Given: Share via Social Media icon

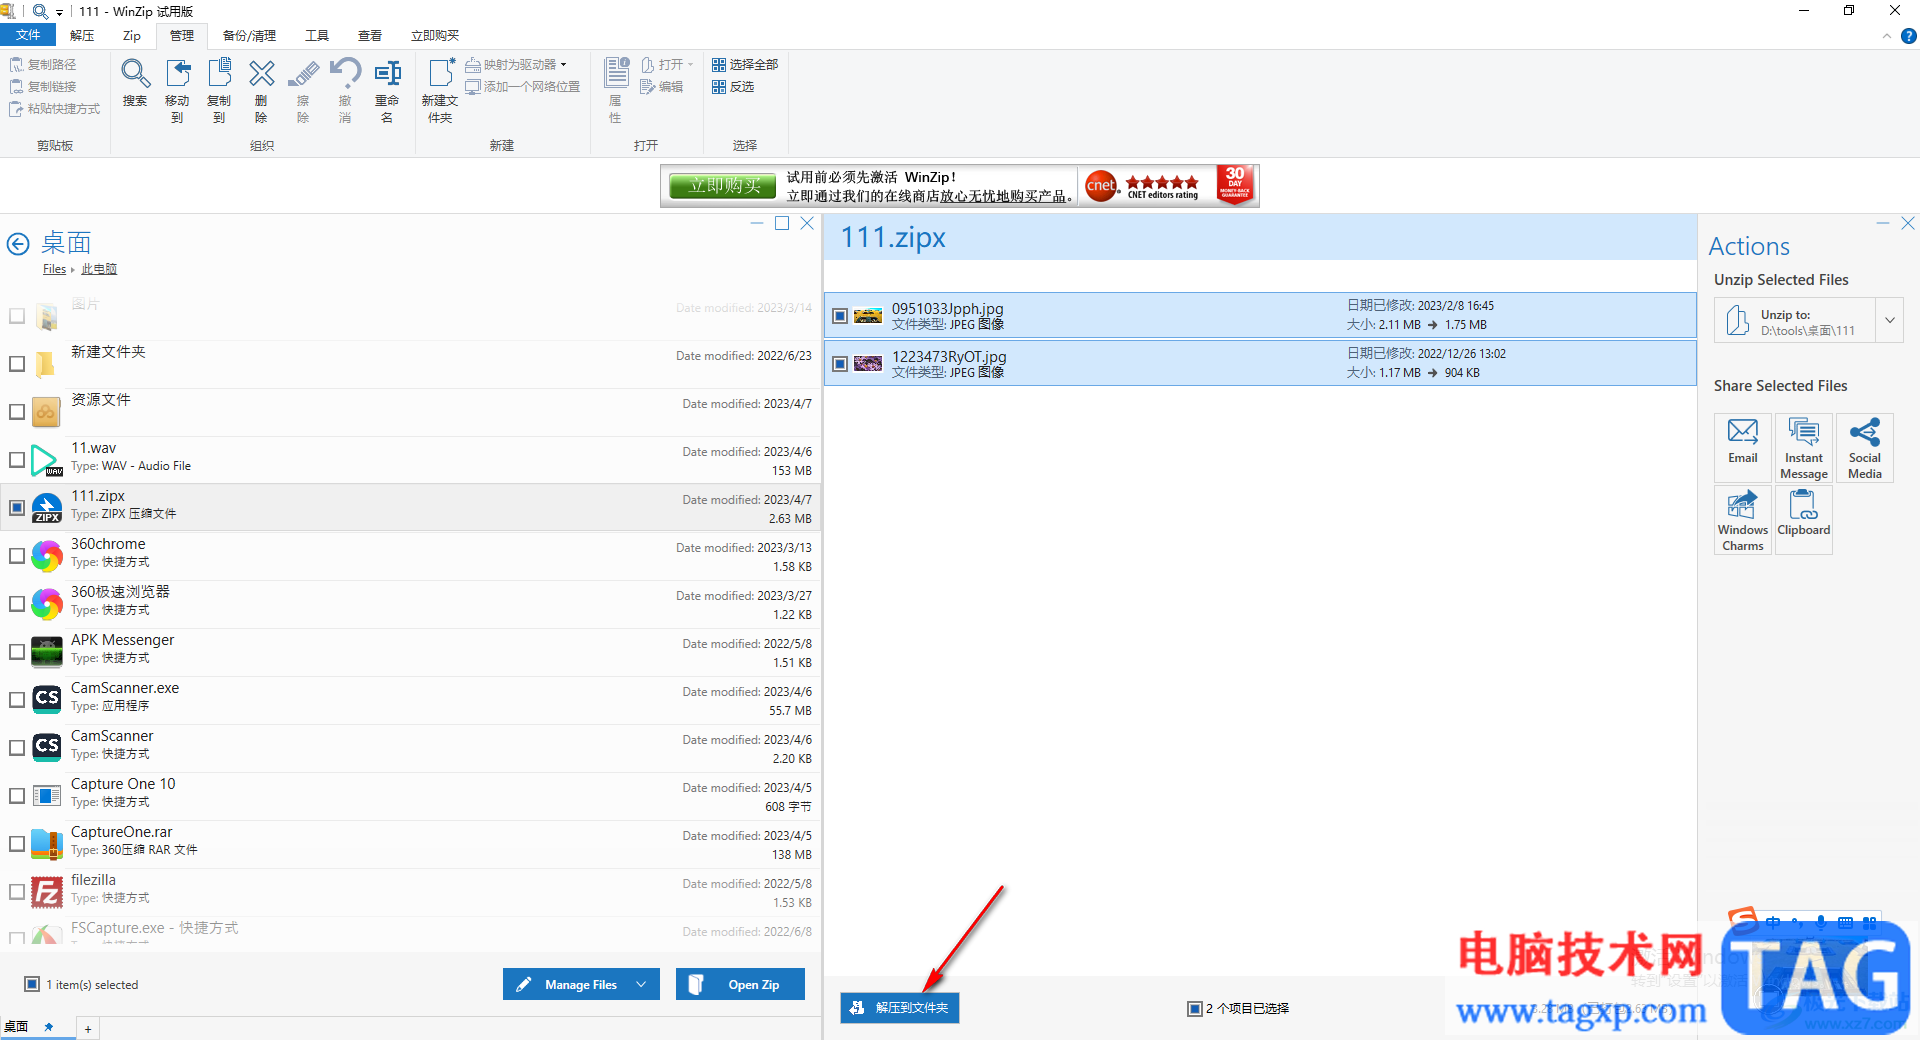Looking at the screenshot, I should tap(1865, 448).
